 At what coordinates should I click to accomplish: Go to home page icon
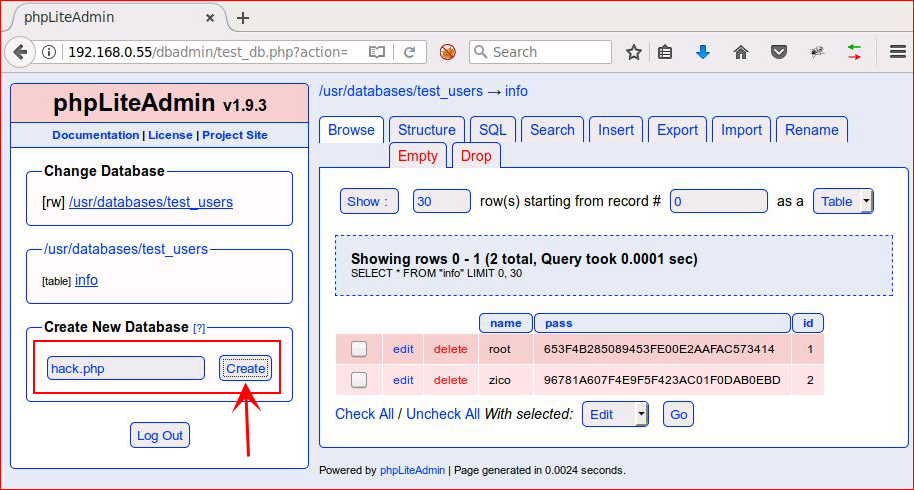pyautogui.click(x=741, y=52)
